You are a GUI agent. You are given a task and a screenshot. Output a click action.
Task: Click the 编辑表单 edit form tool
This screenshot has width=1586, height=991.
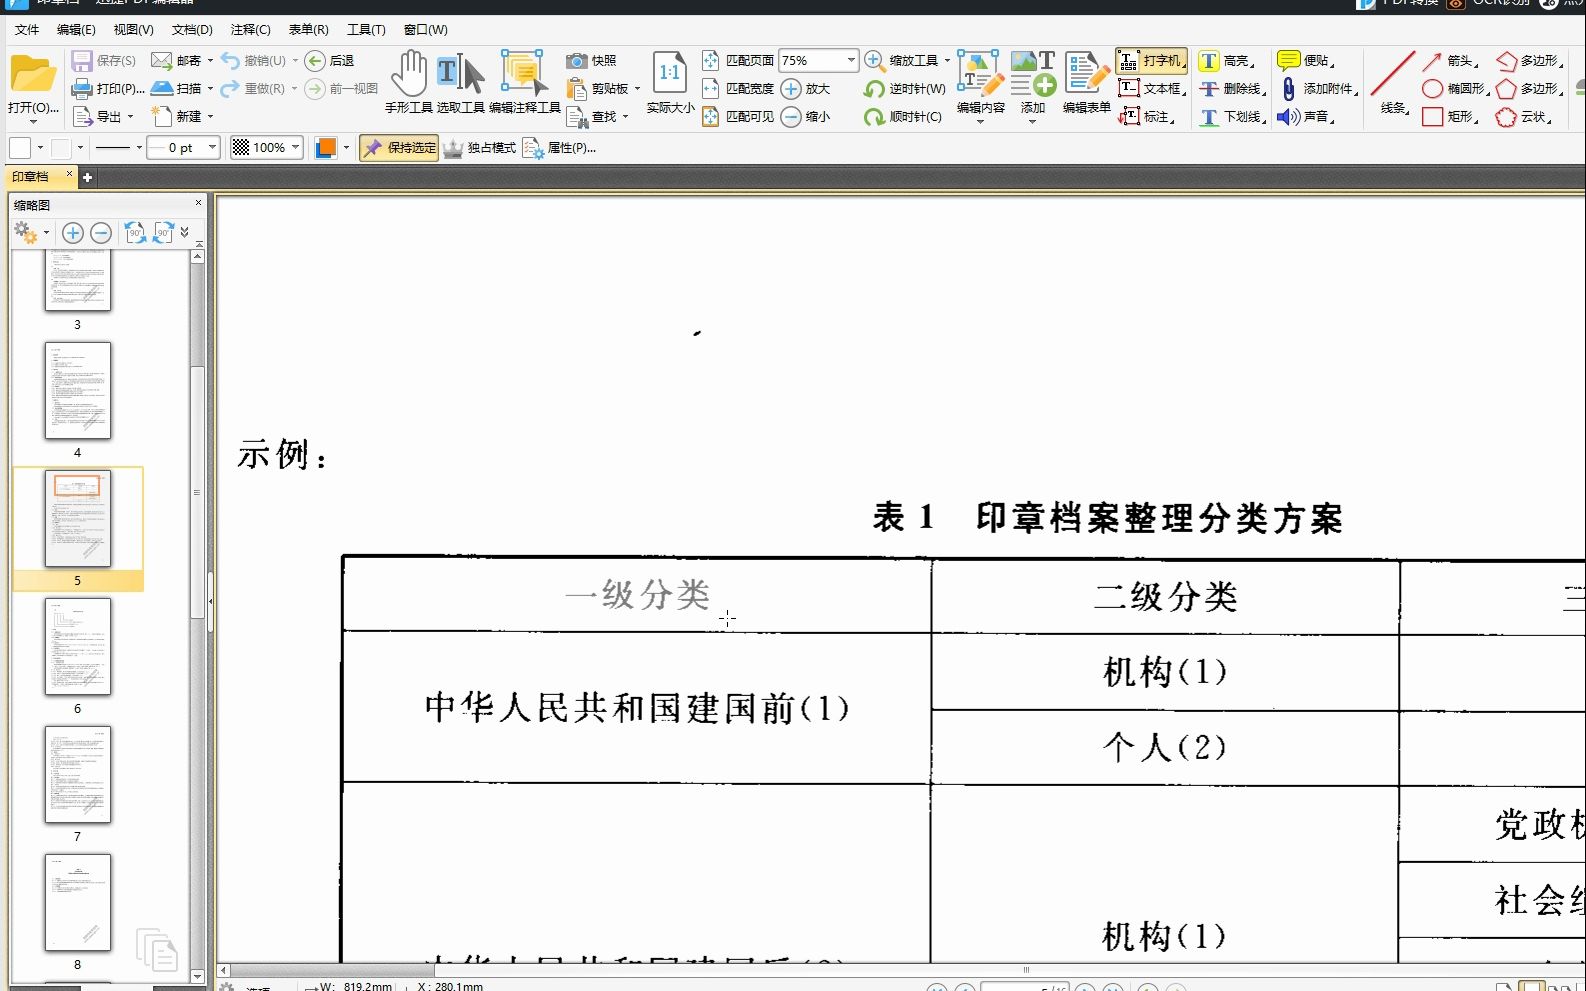(x=1086, y=84)
